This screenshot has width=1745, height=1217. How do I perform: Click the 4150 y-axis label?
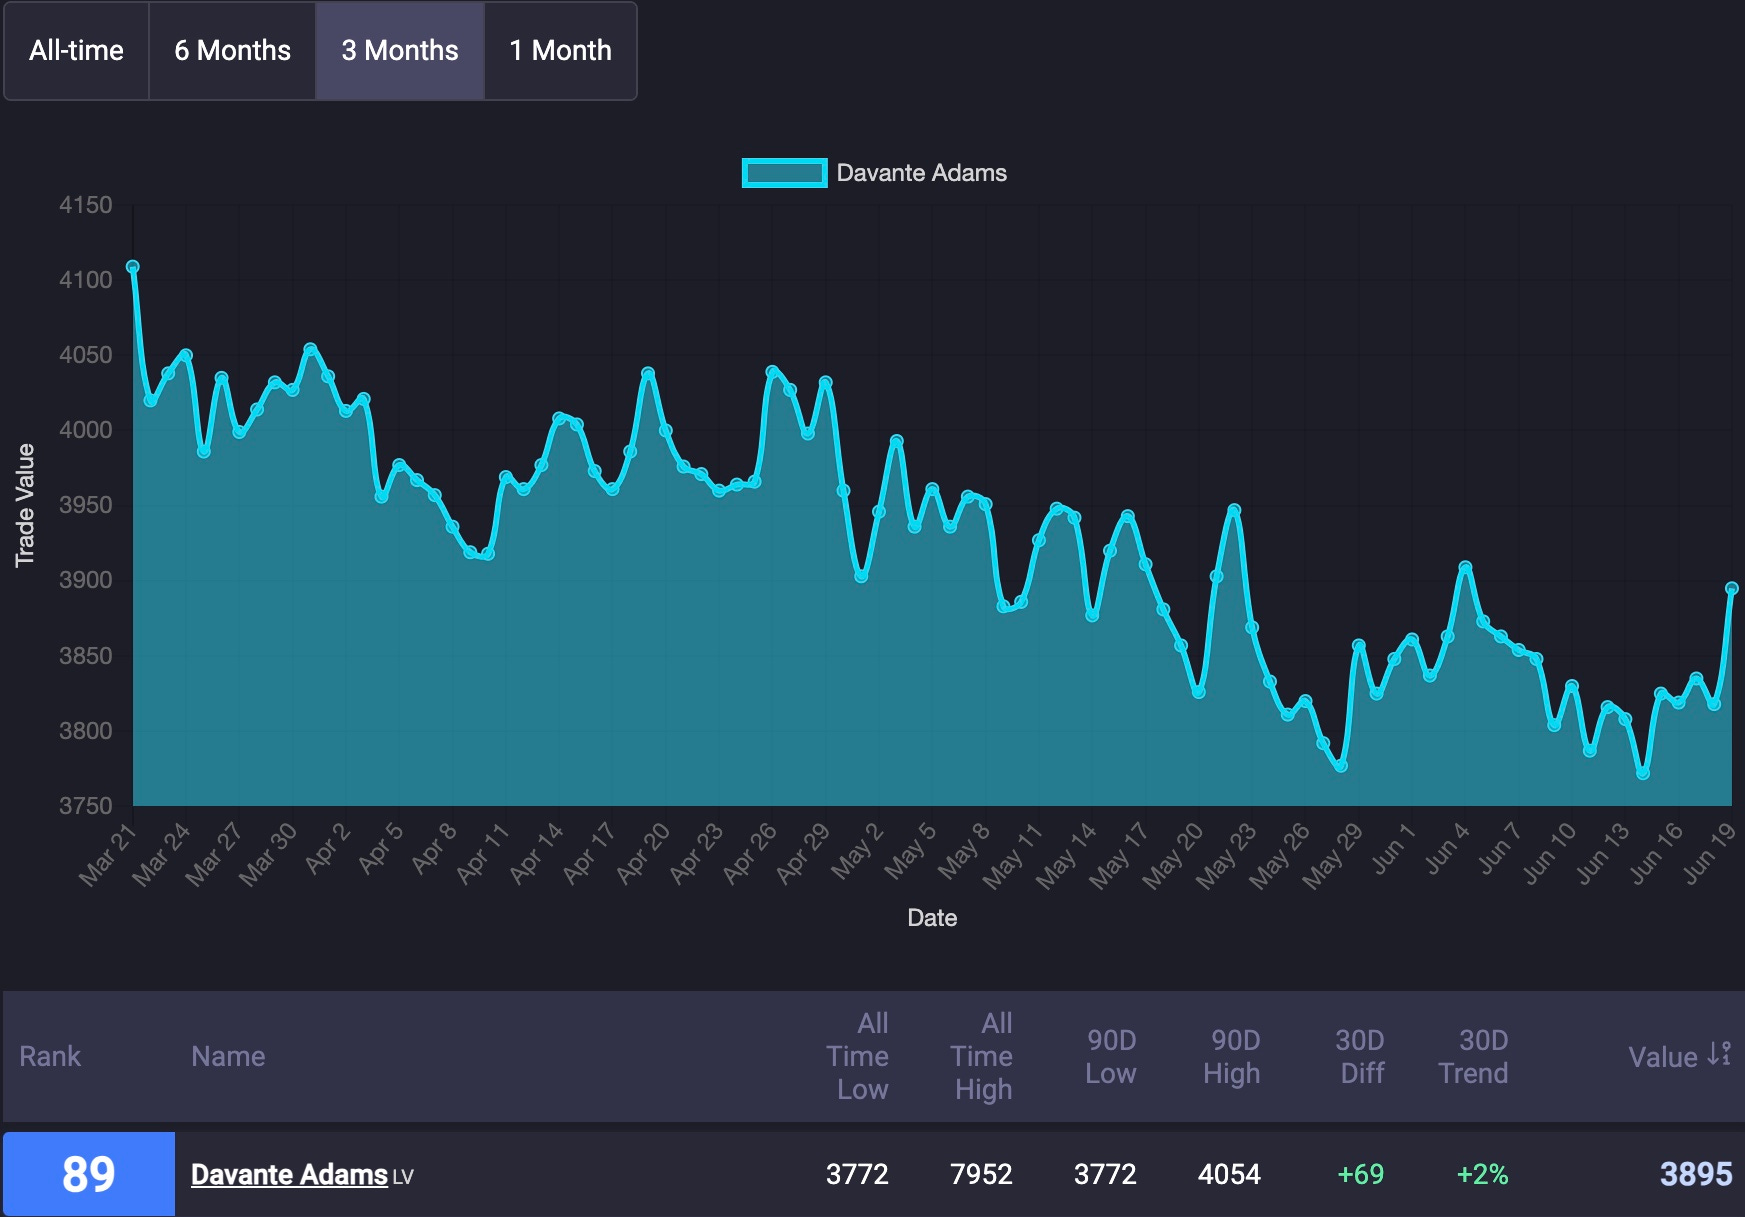point(86,205)
